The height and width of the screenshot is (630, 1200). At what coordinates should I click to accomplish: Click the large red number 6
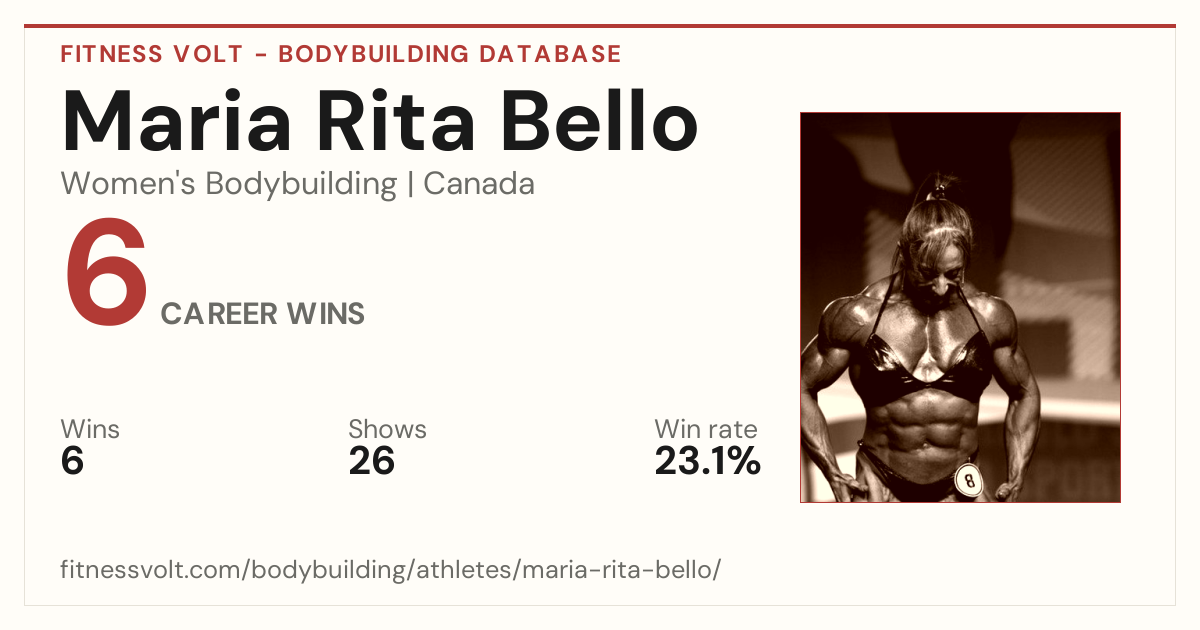tap(106, 272)
